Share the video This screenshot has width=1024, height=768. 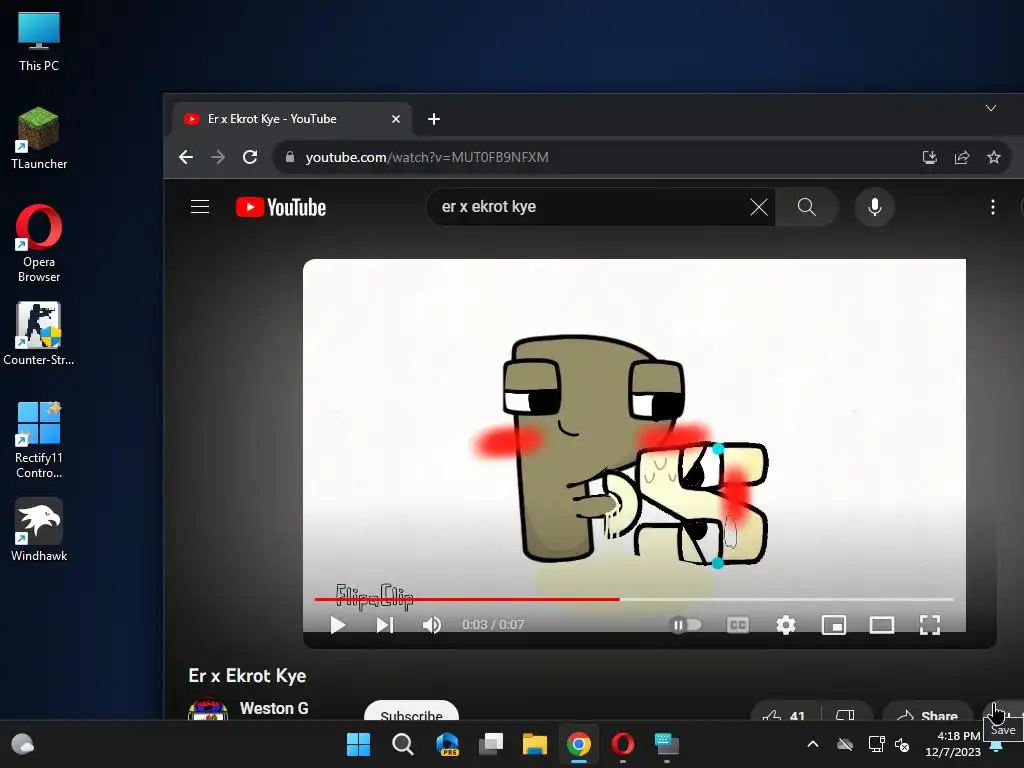(927, 712)
